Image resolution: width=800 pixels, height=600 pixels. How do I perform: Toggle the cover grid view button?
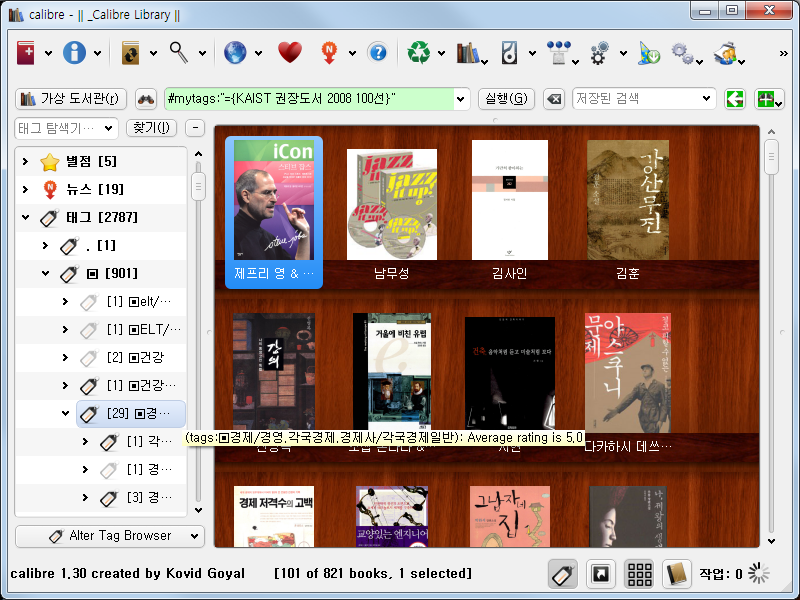[640, 573]
